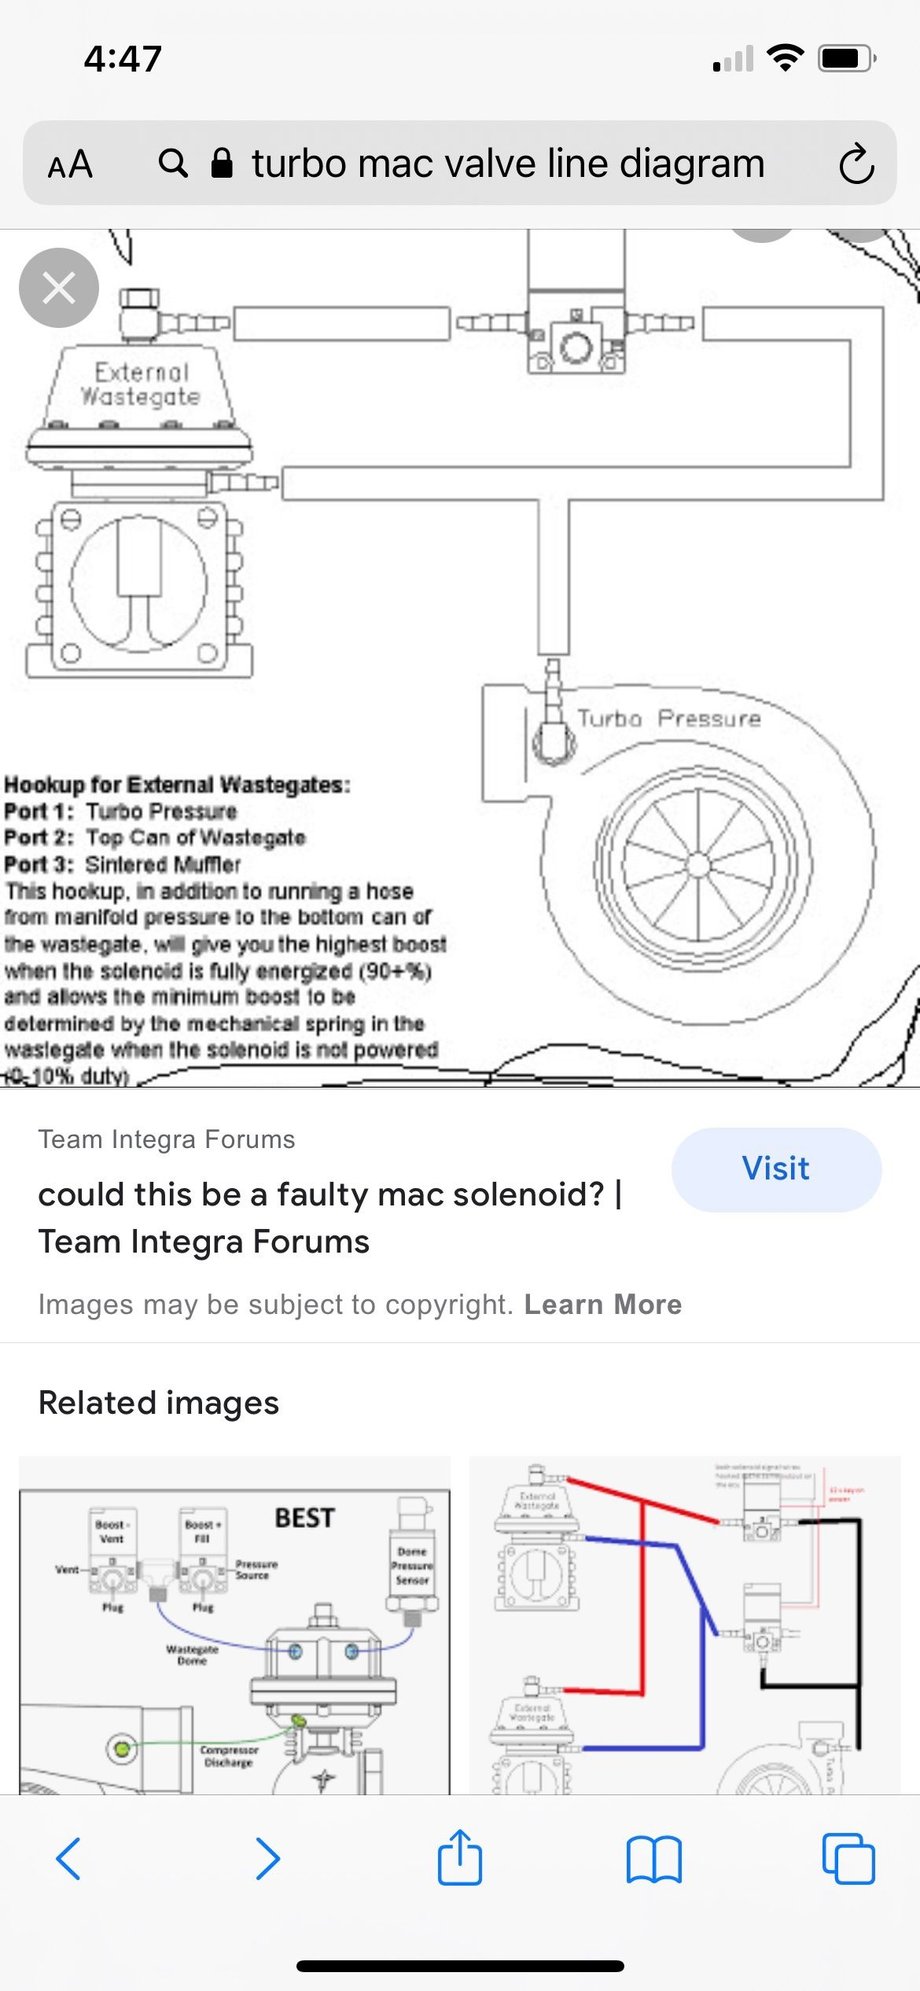Screen dimensions: 920x1991
Task: Open the red and blue hose diagram thumbnail
Action: [684, 1625]
